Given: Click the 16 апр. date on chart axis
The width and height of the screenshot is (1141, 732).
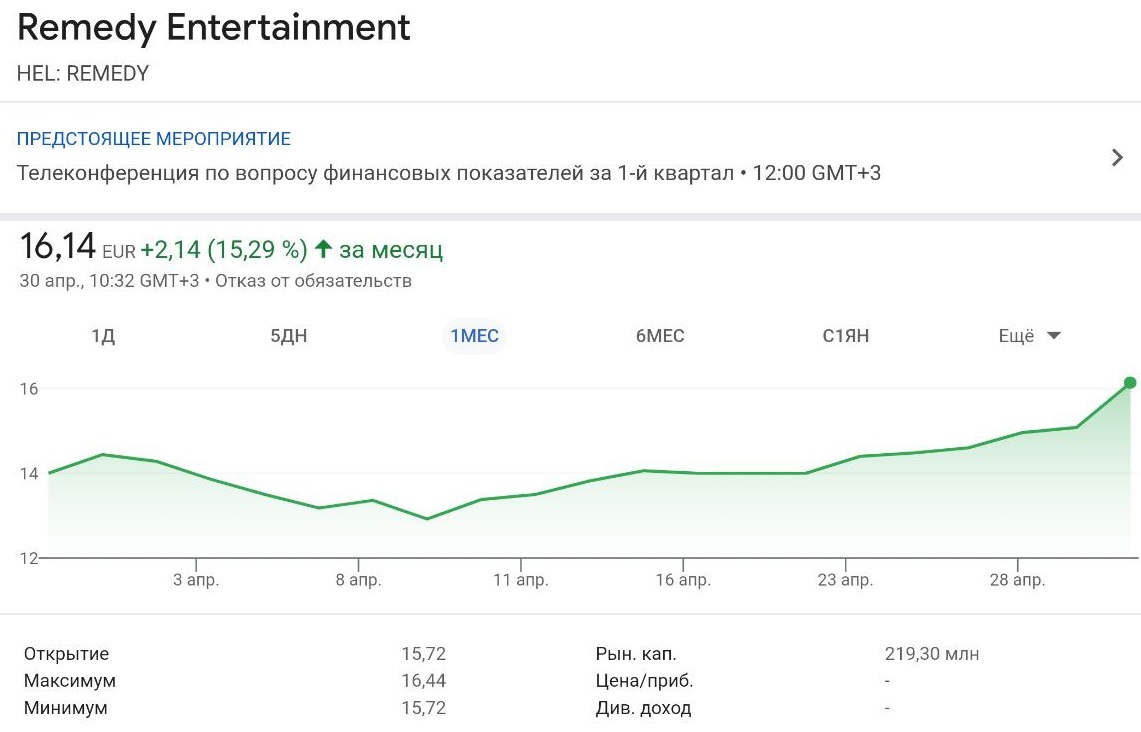Looking at the screenshot, I should pyautogui.click(x=683, y=580).
